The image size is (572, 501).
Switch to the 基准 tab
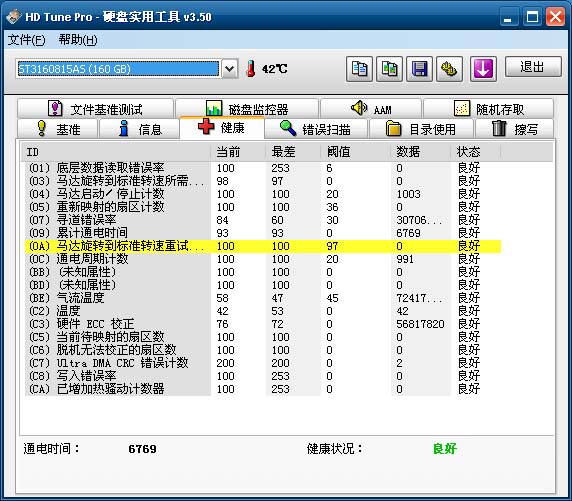pyautogui.click(x=57, y=129)
